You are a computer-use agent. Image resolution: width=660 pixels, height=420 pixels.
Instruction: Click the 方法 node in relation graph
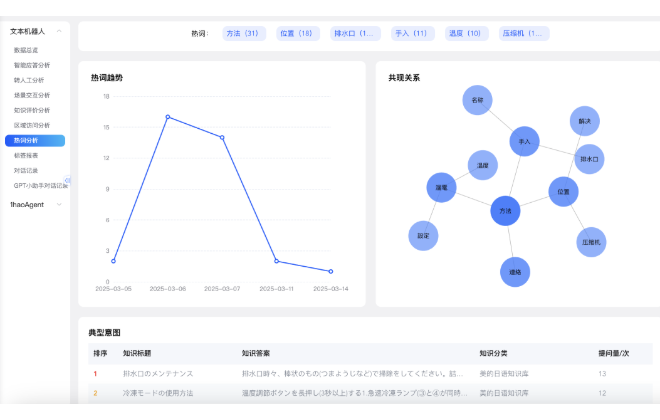click(506, 211)
